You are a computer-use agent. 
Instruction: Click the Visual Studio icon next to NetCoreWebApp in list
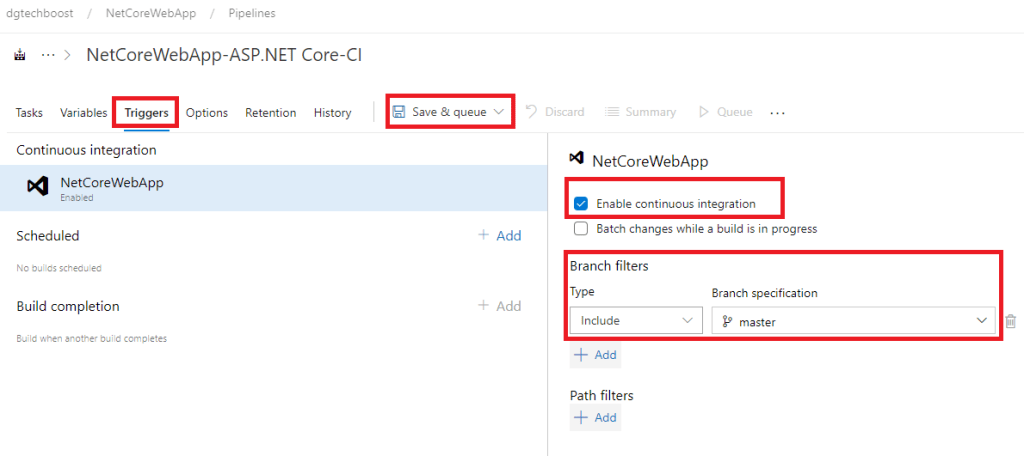click(38, 187)
